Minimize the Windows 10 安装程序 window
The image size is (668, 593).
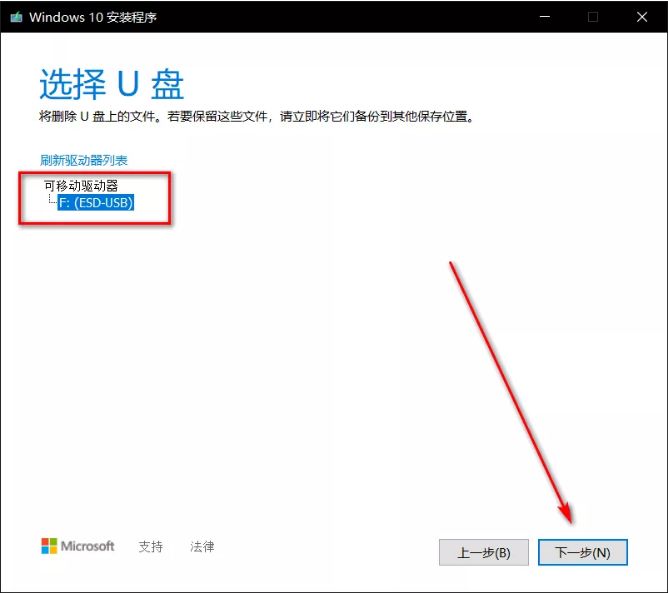545,17
